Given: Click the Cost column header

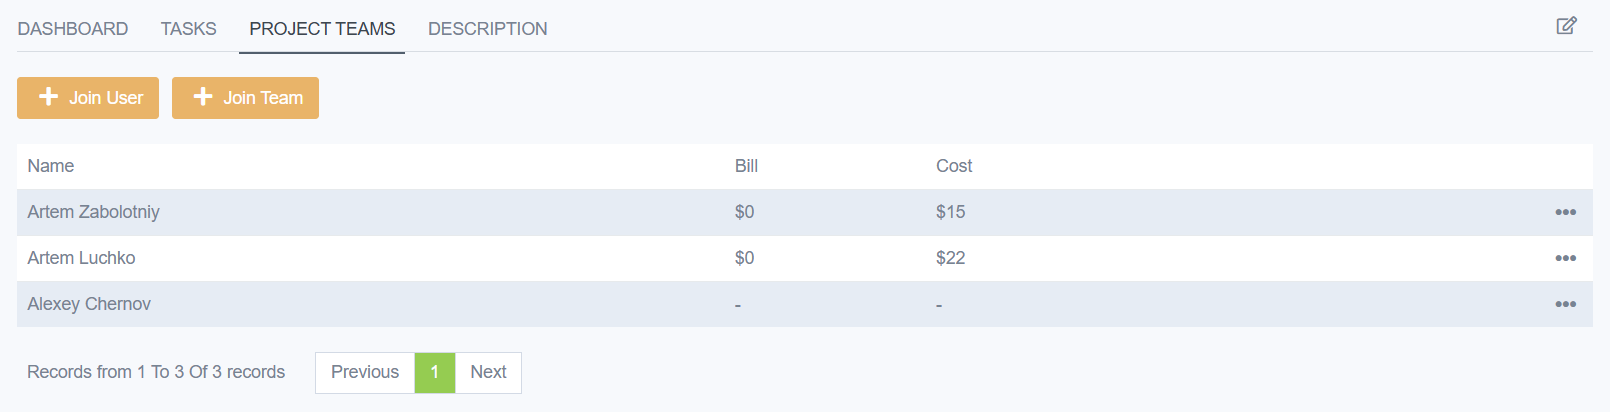Looking at the screenshot, I should pos(954,166).
